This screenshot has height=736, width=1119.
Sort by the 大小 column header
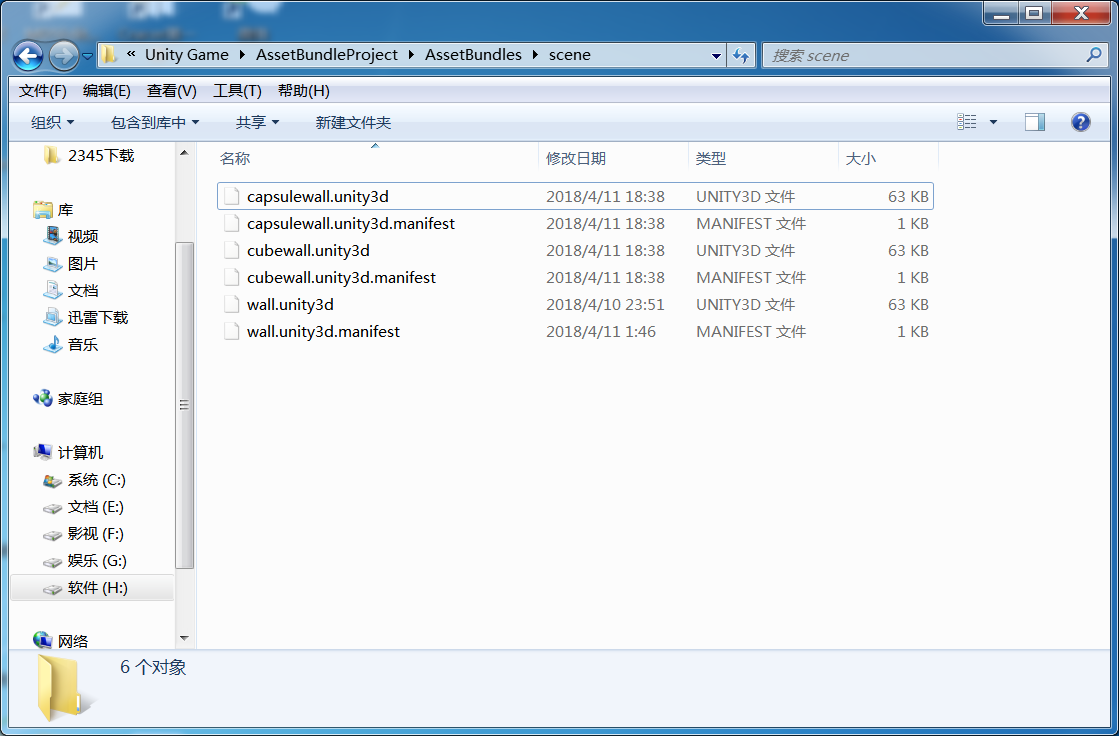[888, 158]
